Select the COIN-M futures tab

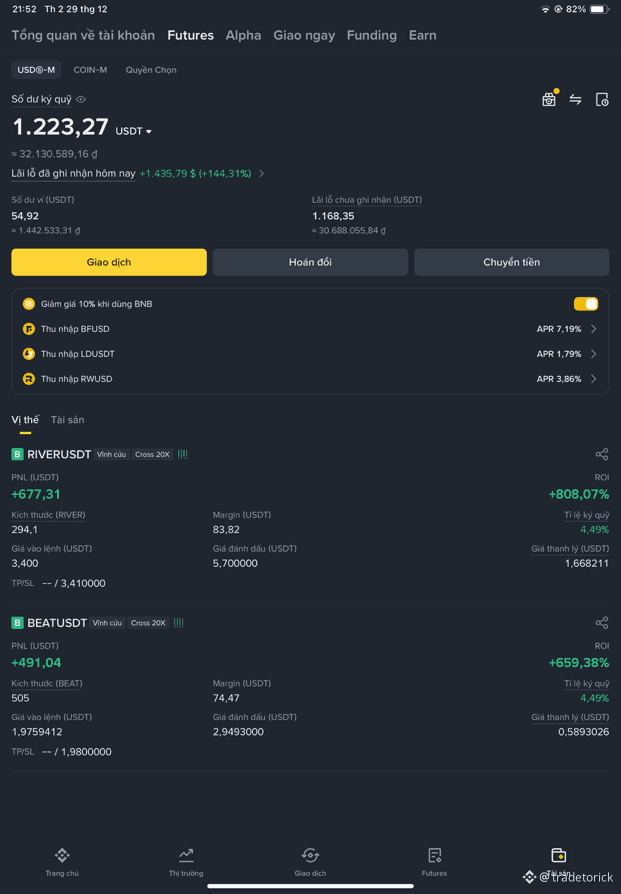coord(90,70)
